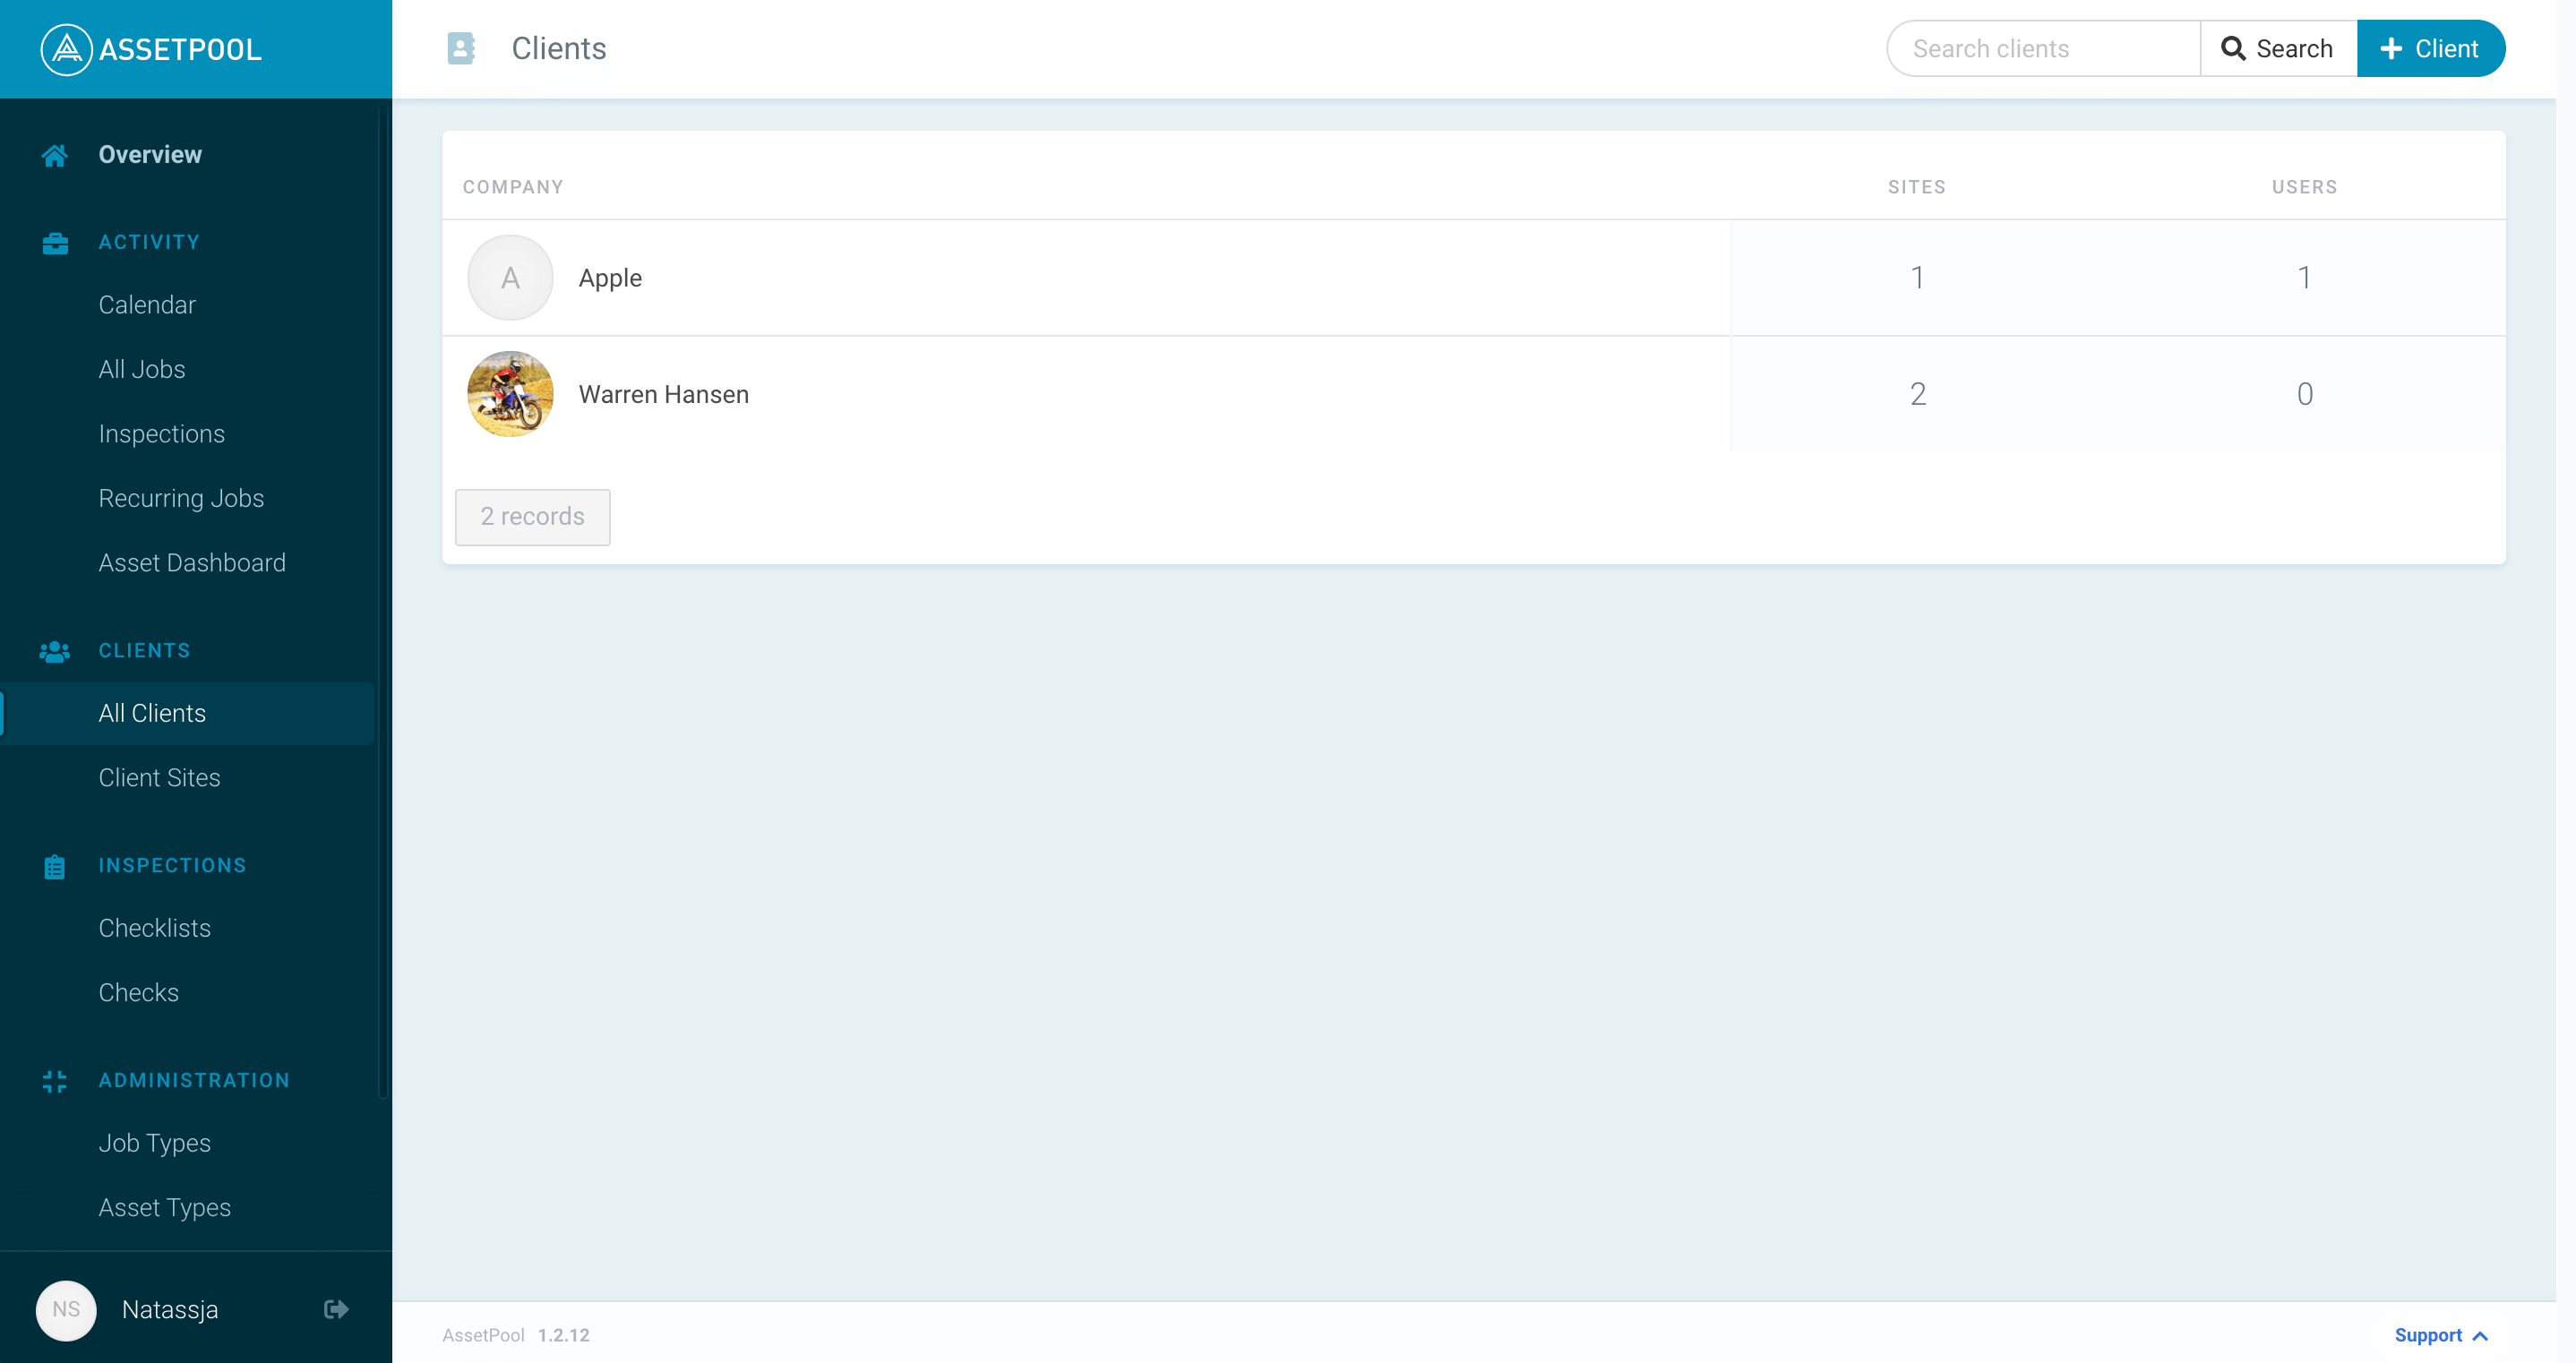This screenshot has width=2576, height=1363.
Task: Click the Clients people icon in sidebar
Action: coord(54,651)
